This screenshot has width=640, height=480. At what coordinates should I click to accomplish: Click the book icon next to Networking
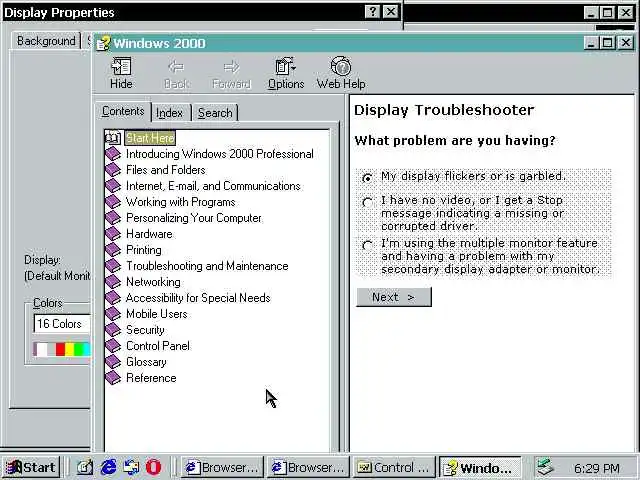coord(113,282)
